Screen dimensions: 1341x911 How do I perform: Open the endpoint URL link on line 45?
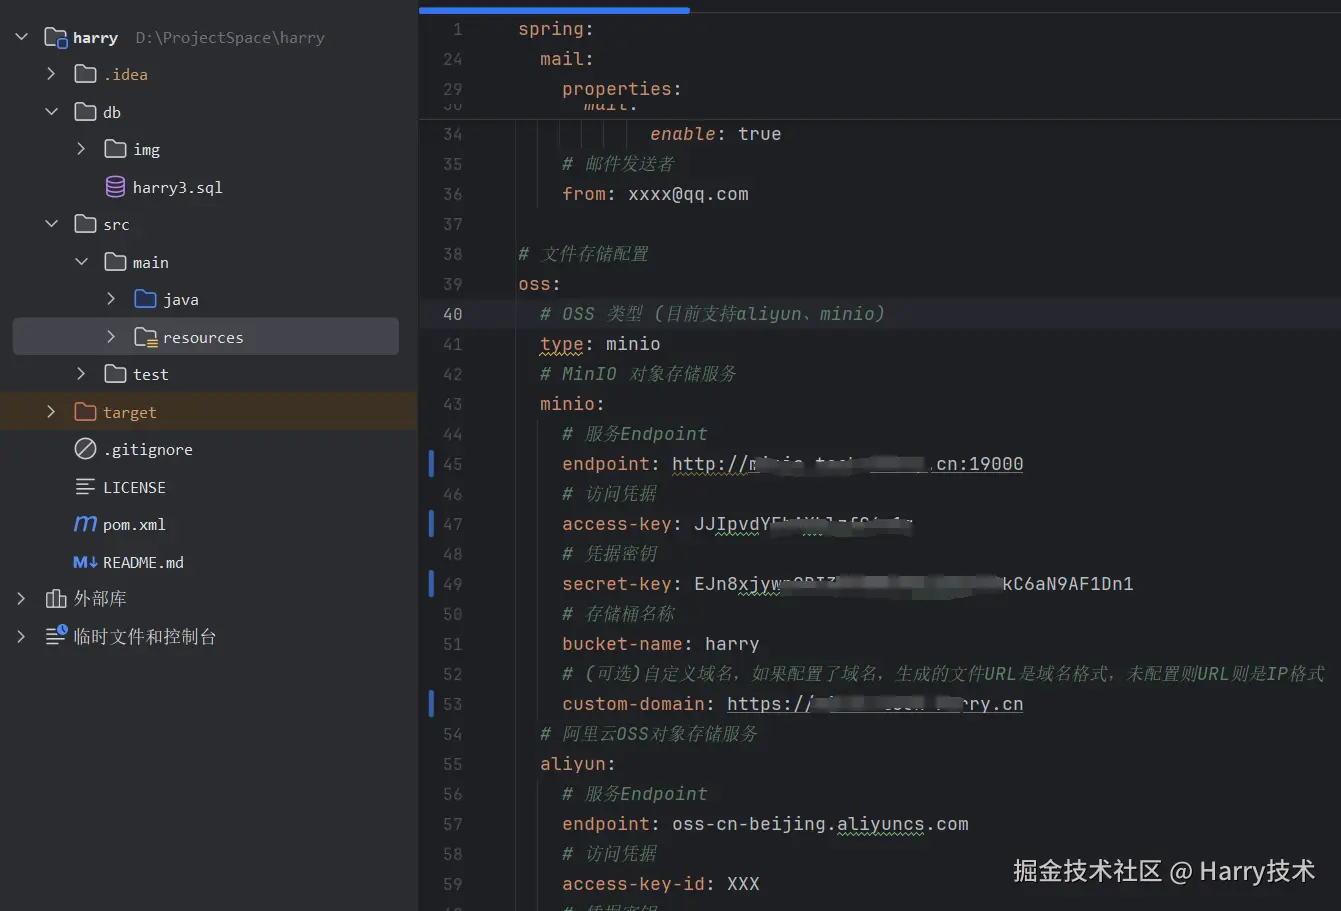pos(847,464)
